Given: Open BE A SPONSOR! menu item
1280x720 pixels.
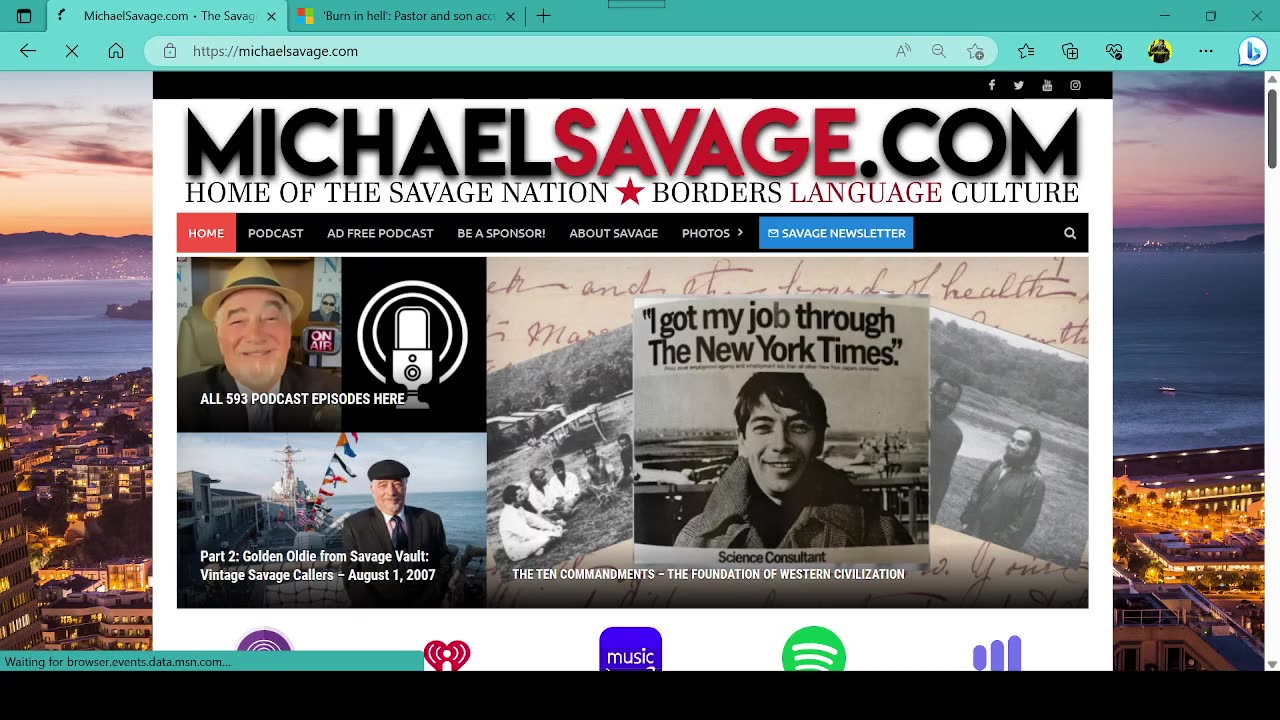Looking at the screenshot, I should tap(501, 233).
